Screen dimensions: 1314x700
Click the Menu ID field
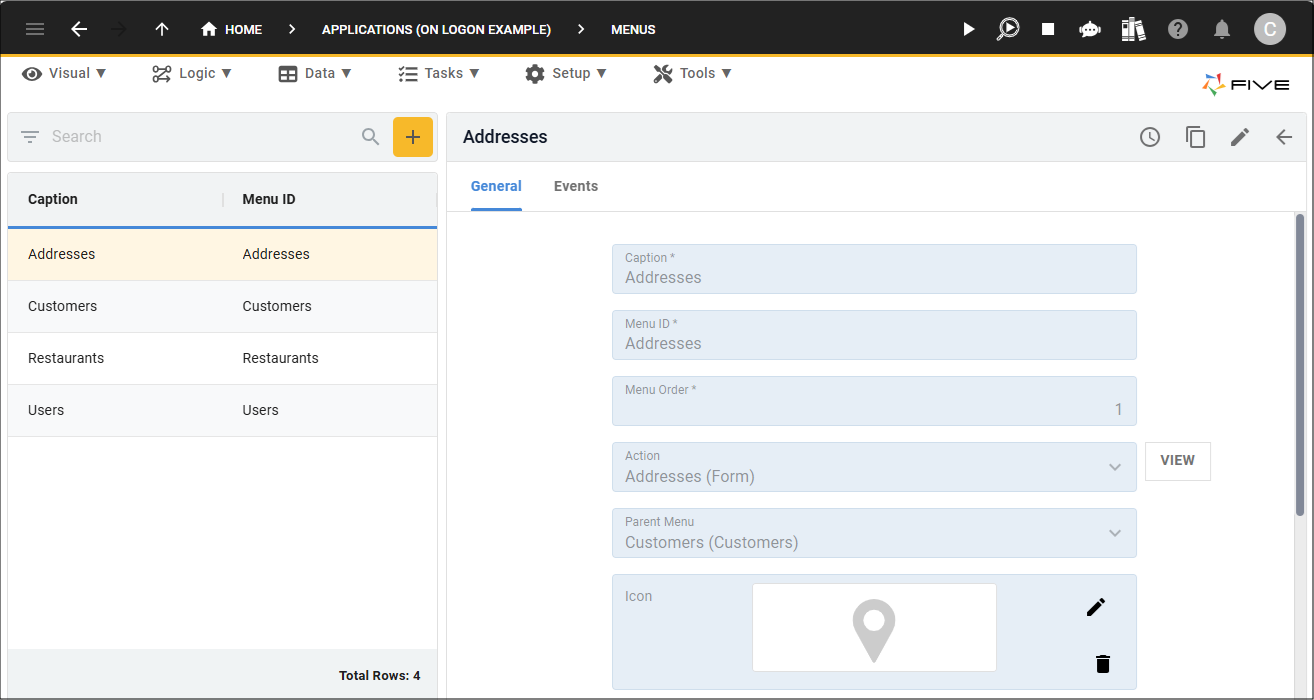point(874,335)
